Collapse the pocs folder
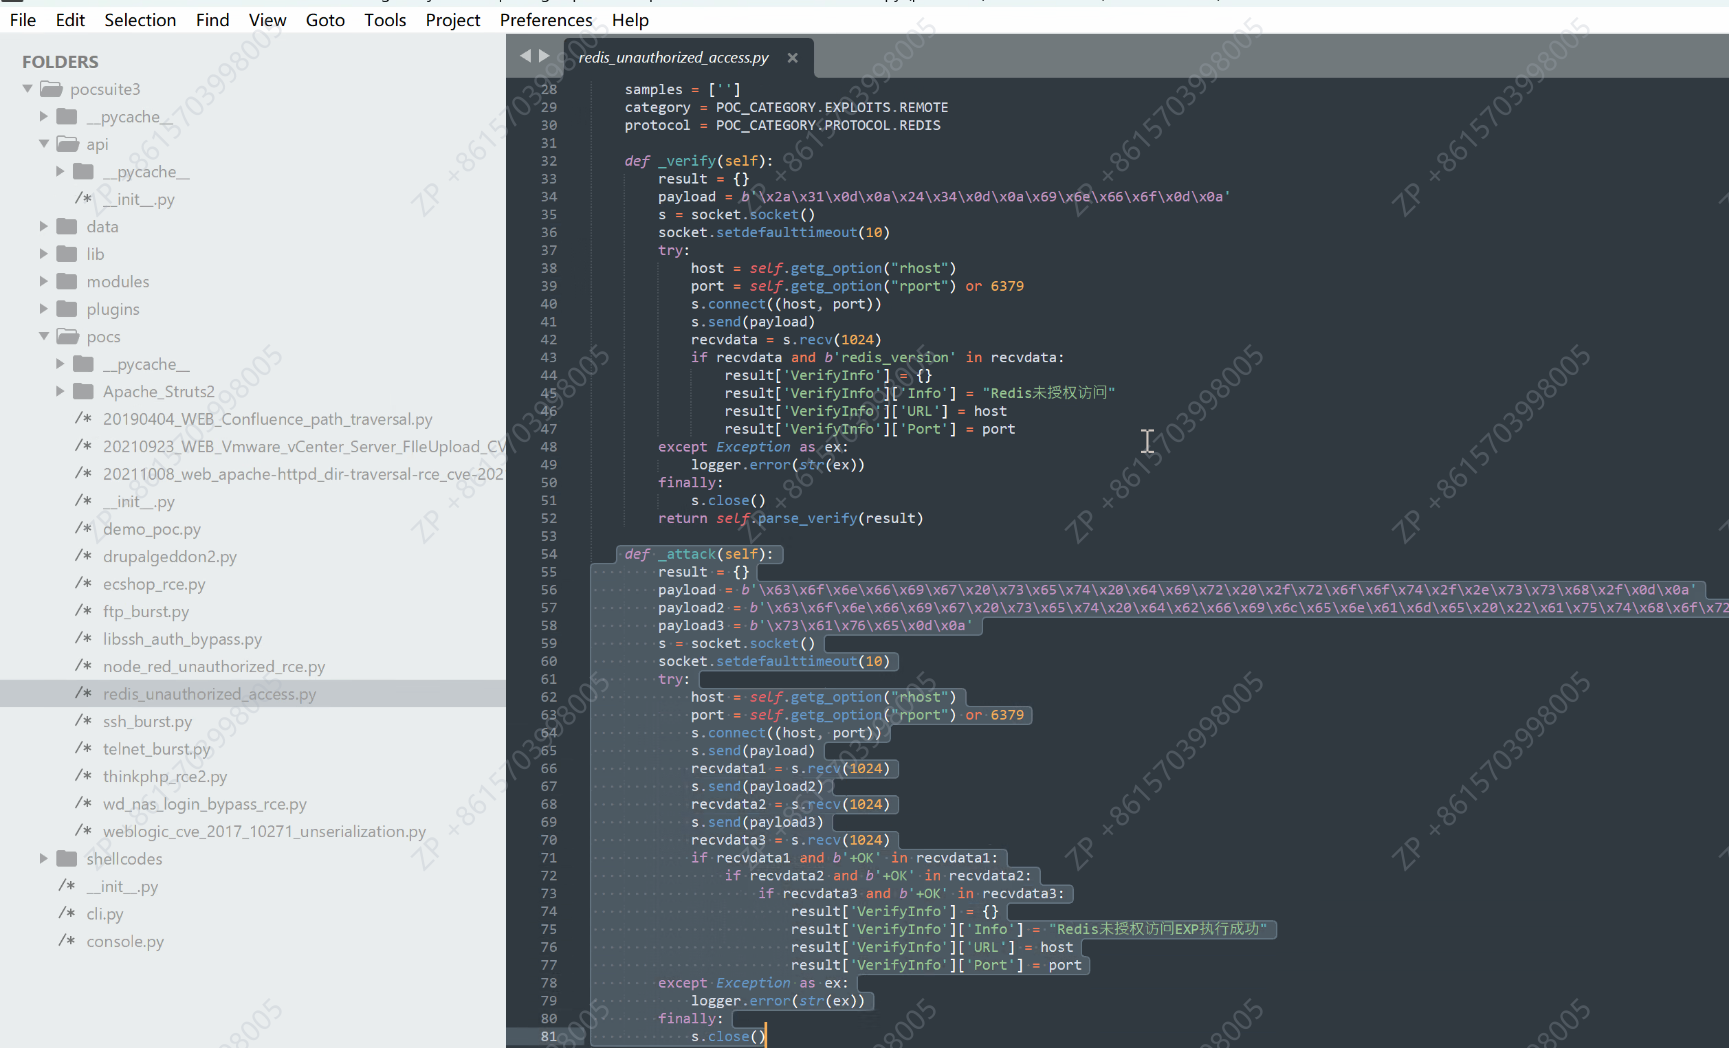Image resolution: width=1729 pixels, height=1048 pixels. click(43, 336)
